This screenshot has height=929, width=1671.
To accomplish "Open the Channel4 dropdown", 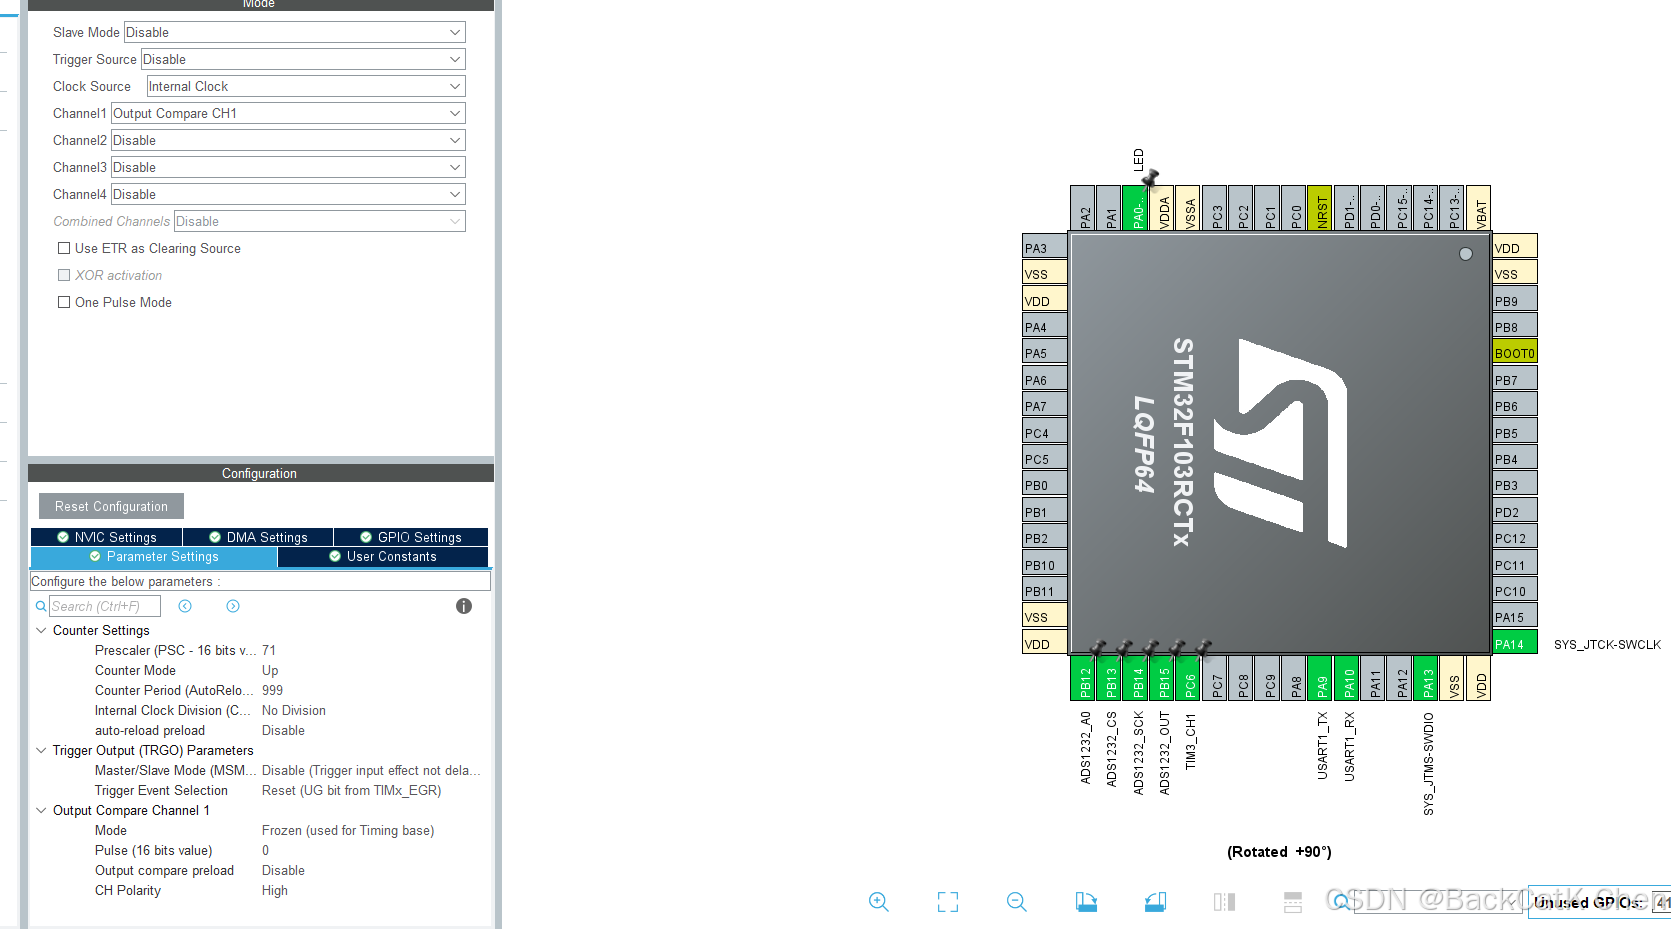I will click(288, 194).
